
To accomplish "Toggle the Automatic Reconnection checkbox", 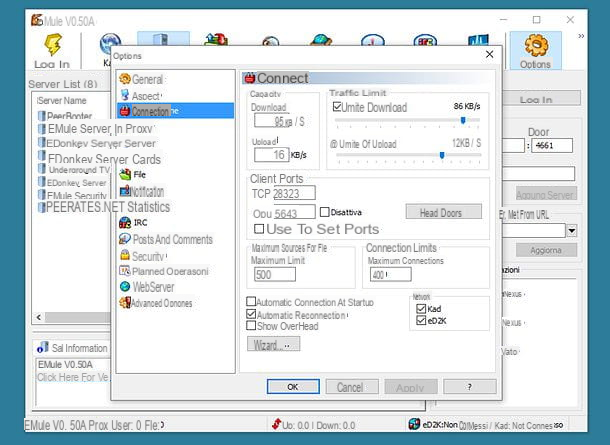I will tap(251, 314).
